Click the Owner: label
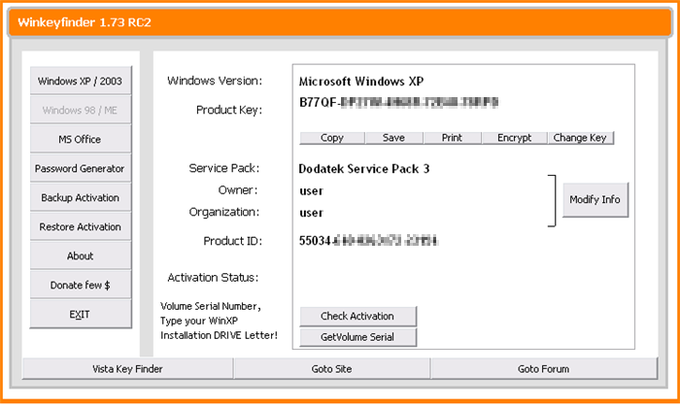Image resolution: width=680 pixels, height=408 pixels. (x=238, y=190)
